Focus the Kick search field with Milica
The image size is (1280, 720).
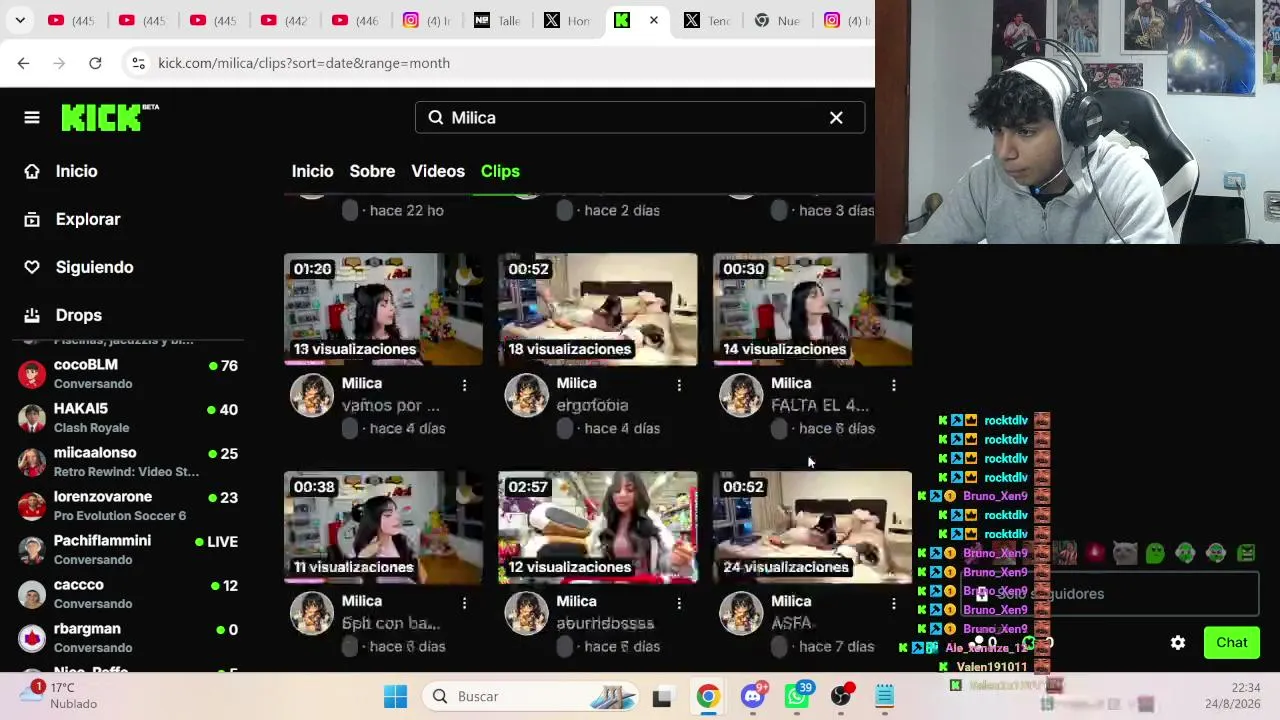[x=640, y=118]
